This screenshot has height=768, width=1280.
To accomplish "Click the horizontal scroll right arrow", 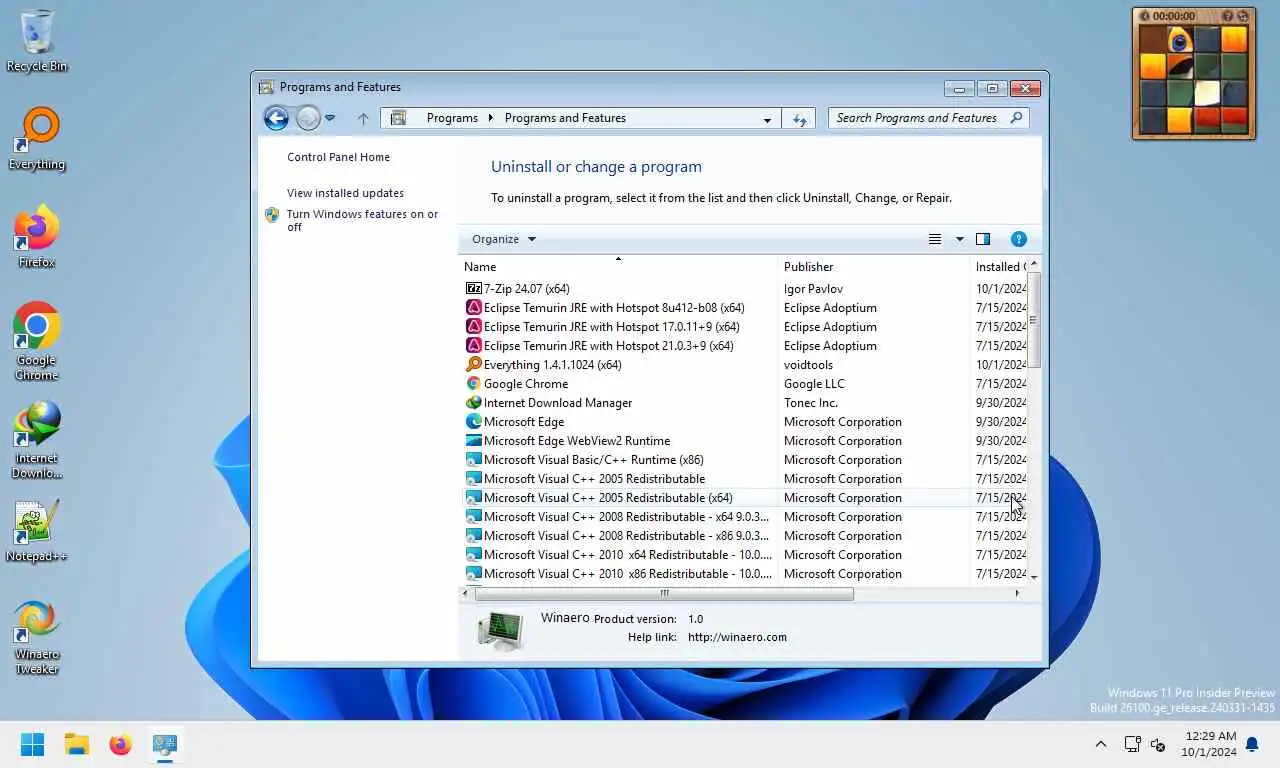I will [1017, 594].
